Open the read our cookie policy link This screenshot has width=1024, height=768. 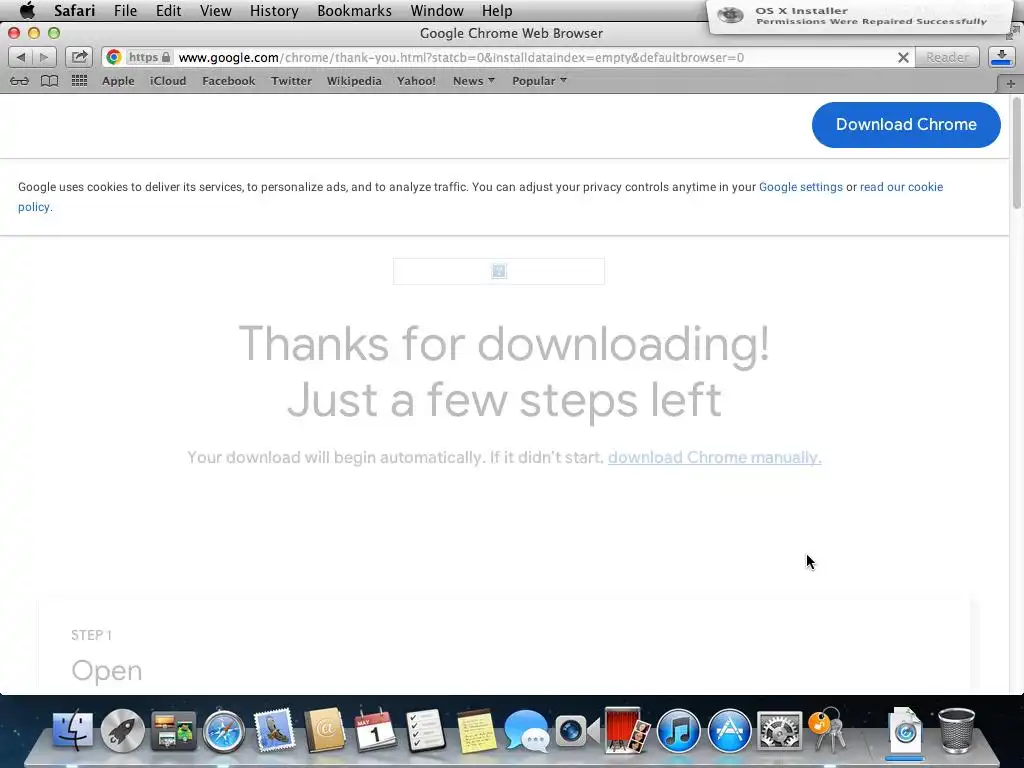tap(901, 187)
